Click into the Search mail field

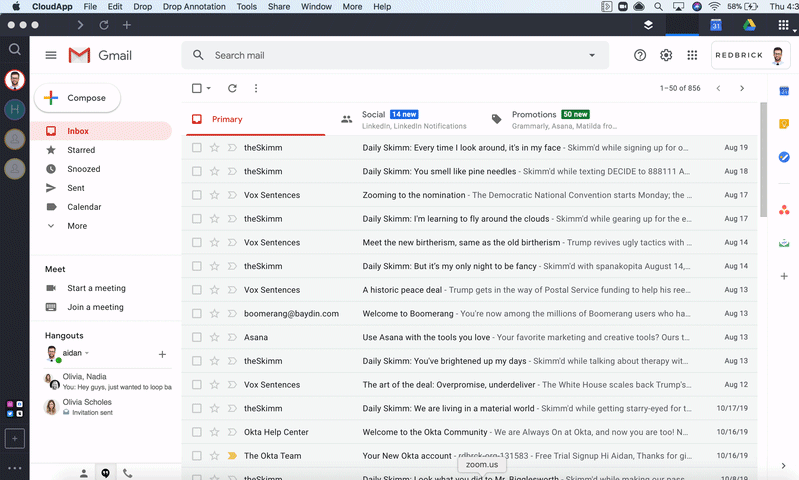[395, 55]
